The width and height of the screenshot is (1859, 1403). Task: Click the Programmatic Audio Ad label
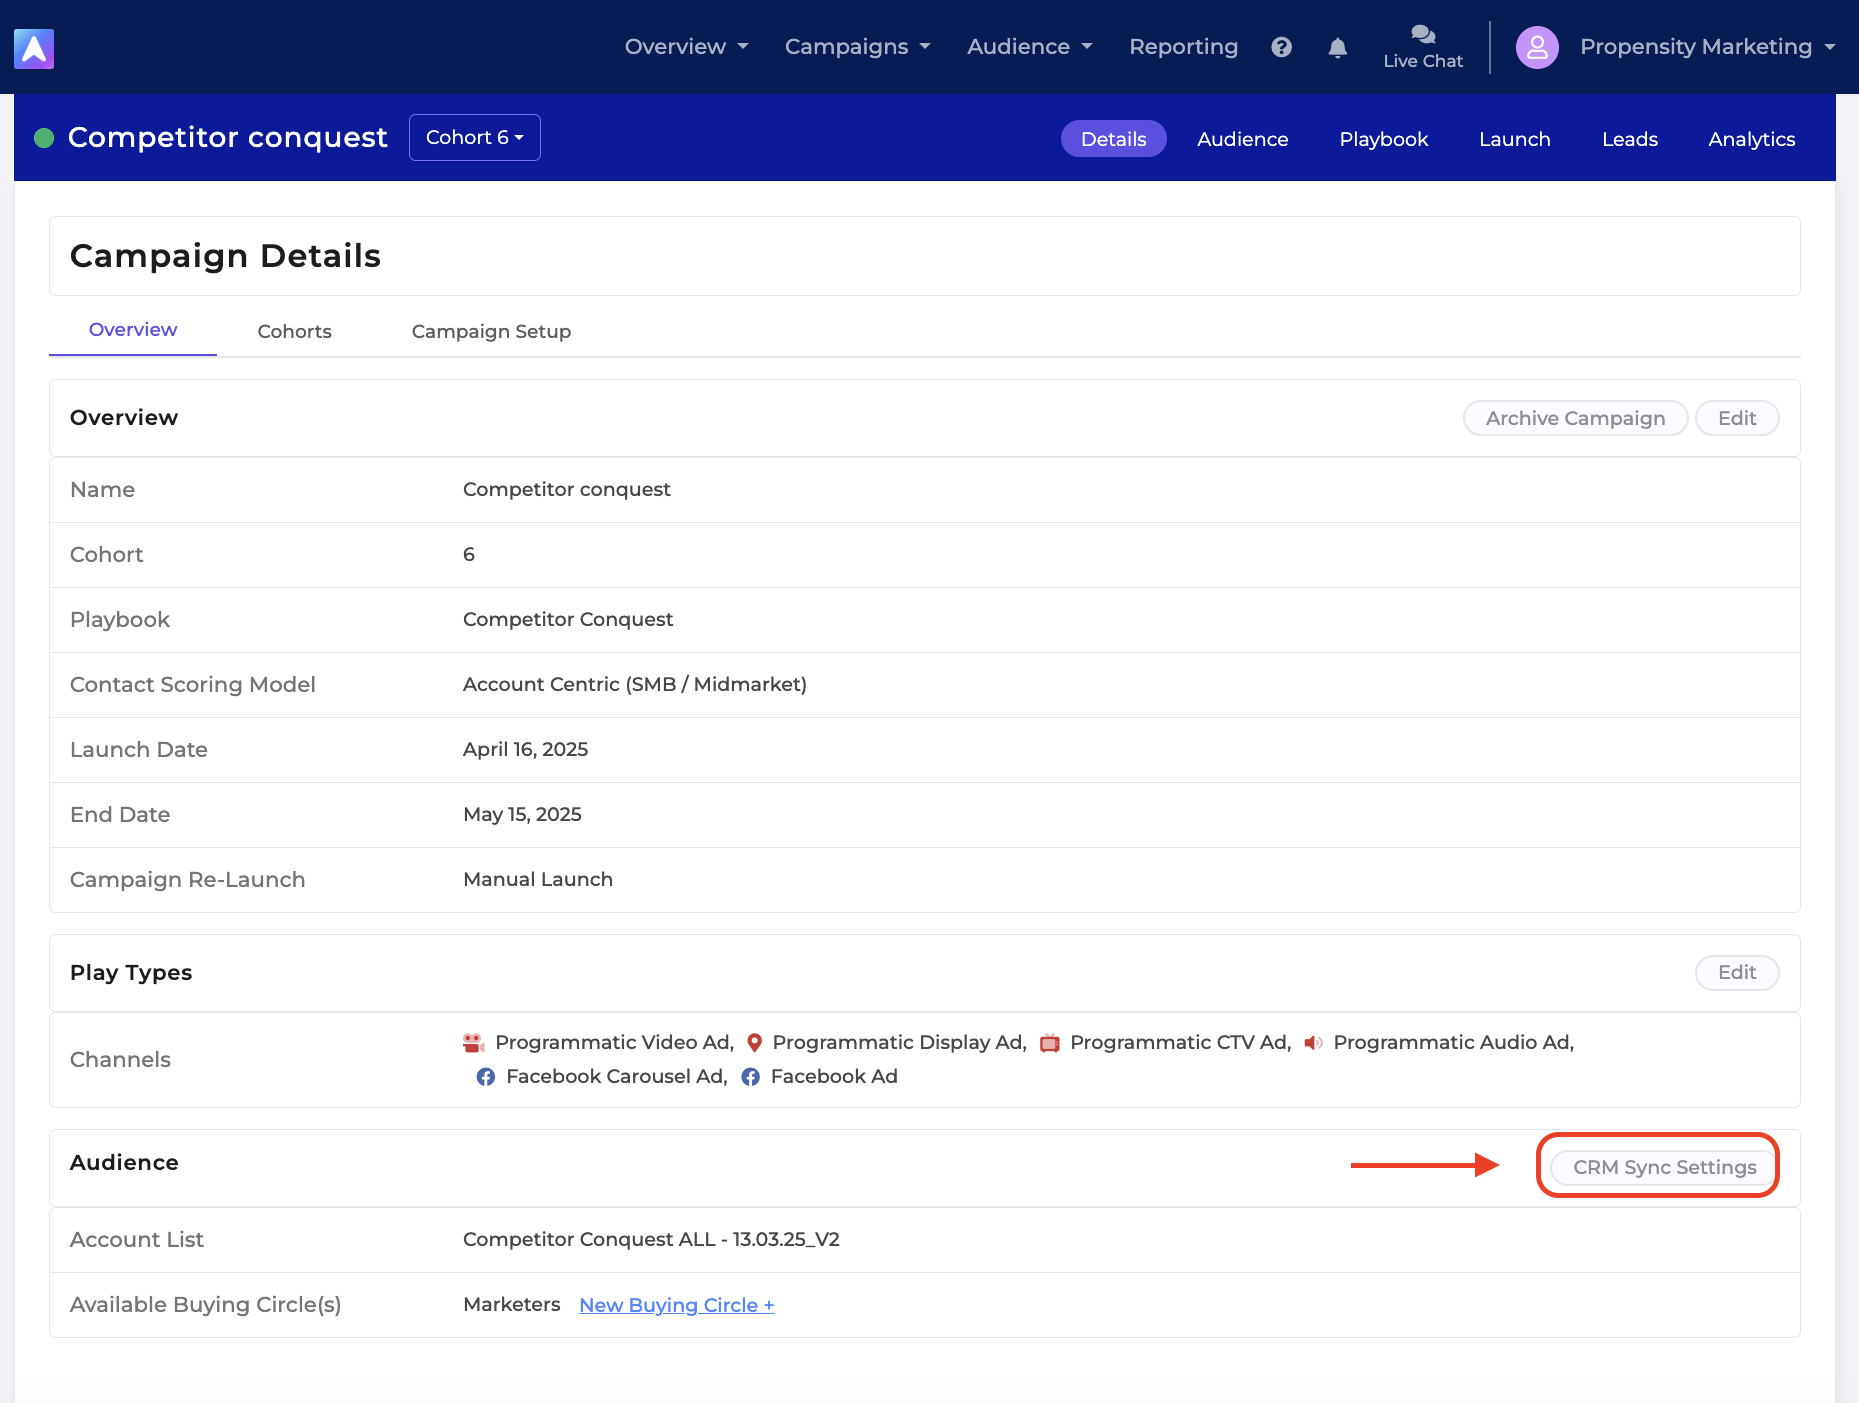tap(1453, 1043)
